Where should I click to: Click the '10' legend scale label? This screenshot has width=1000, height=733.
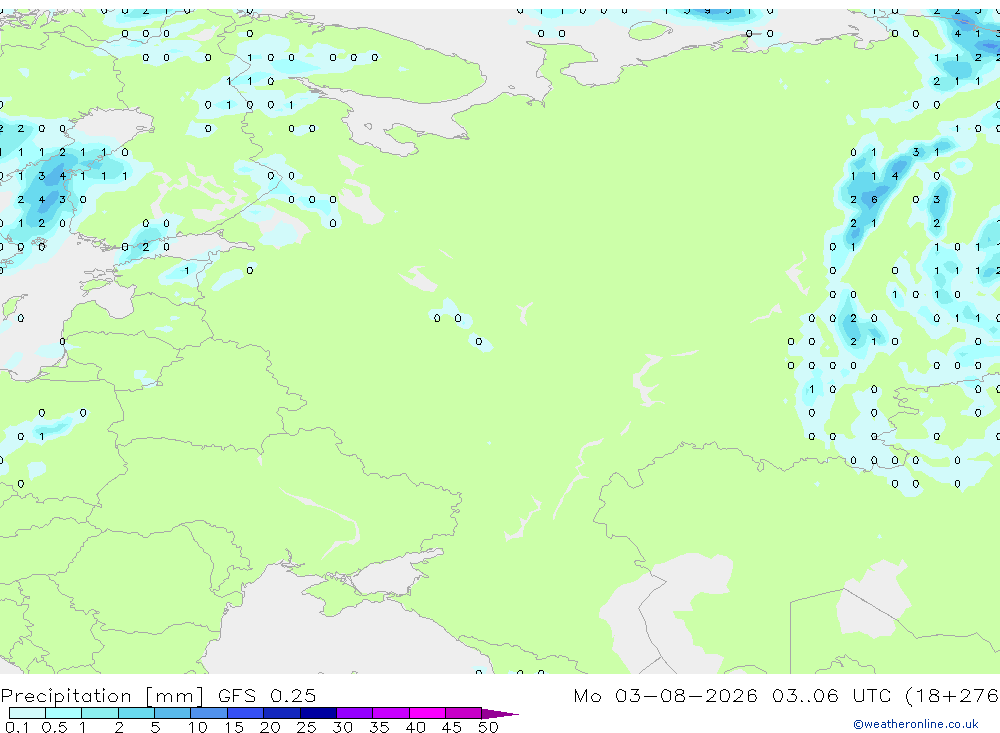point(198,727)
